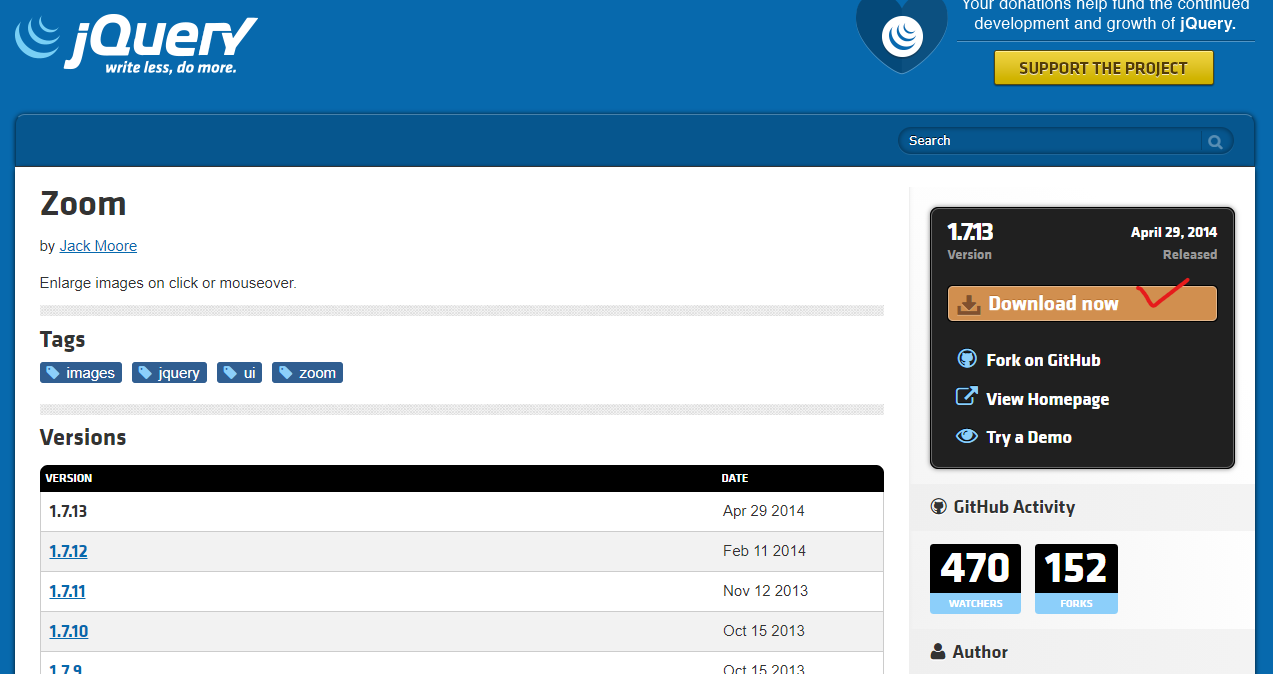Select the jquery tag

(169, 373)
